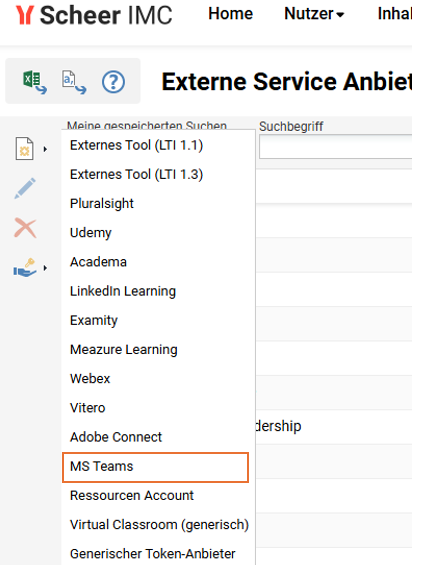433x565 pixels.
Task: Go to the Home navigation link
Action: tap(231, 14)
